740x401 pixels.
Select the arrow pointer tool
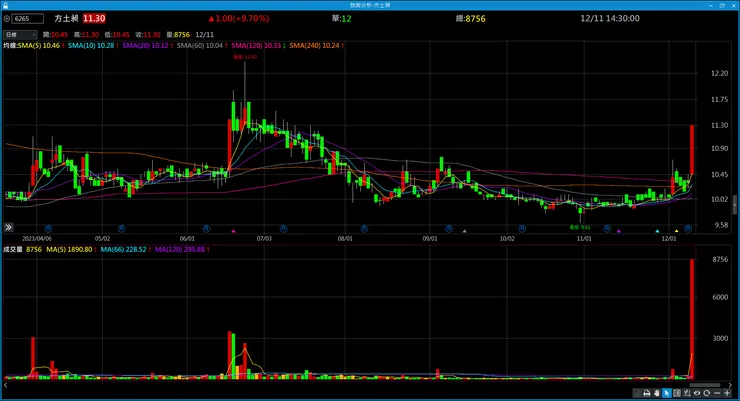tap(666, 393)
